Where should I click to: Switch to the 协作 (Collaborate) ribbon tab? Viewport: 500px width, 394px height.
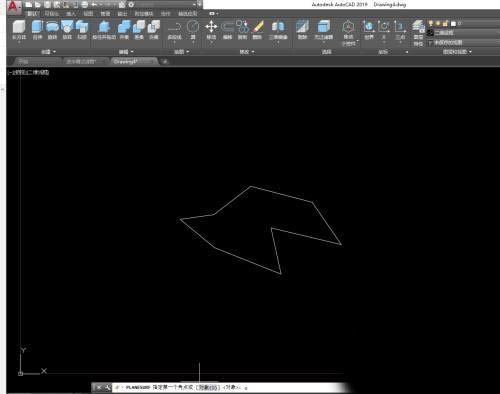[165, 14]
